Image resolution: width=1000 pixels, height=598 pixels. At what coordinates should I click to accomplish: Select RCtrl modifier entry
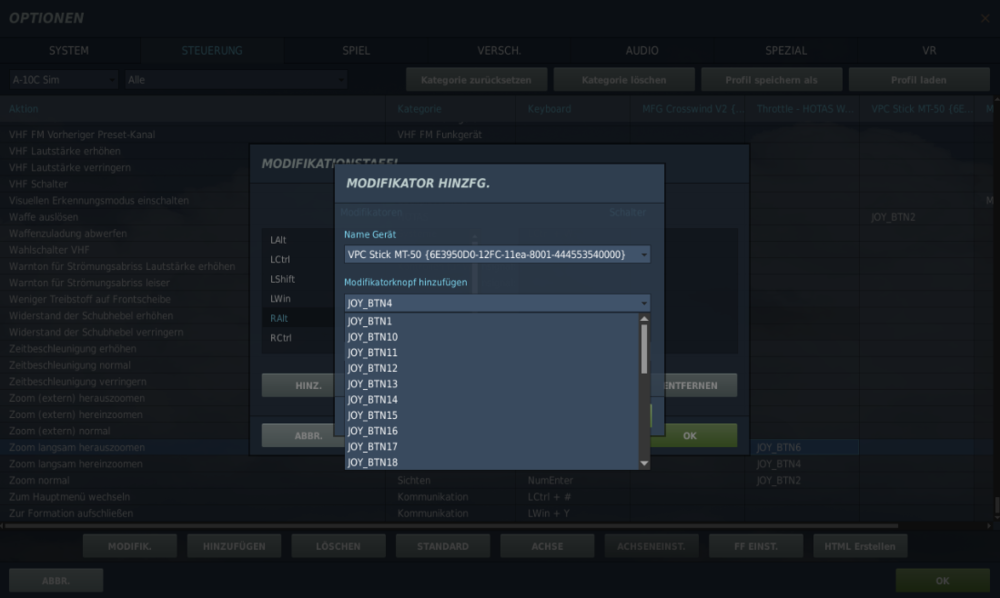point(281,338)
